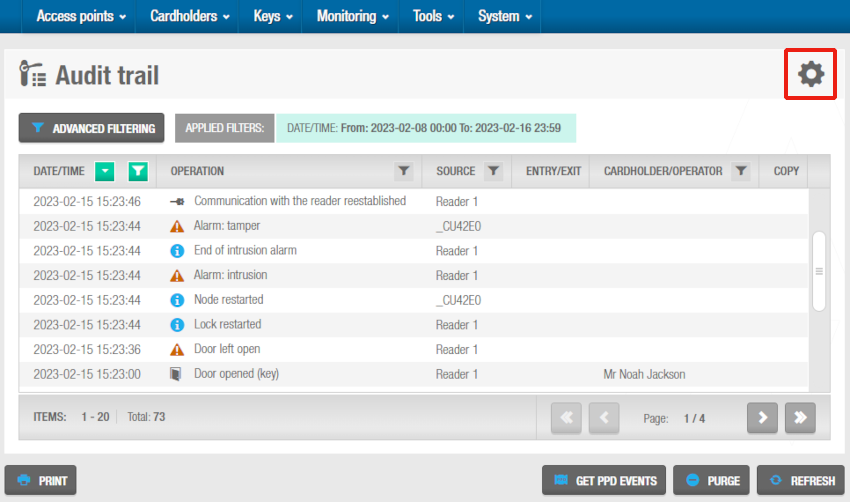Click the vertical scrollbar handle

[x=819, y=271]
